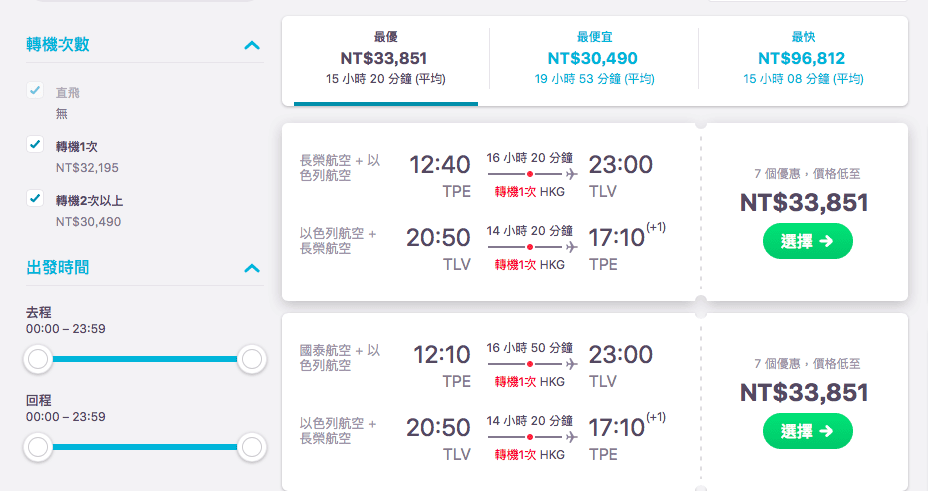The height and width of the screenshot is (491, 928).
Task: Click airplane icon on 12:10 TPE flight
Action: coord(571,364)
